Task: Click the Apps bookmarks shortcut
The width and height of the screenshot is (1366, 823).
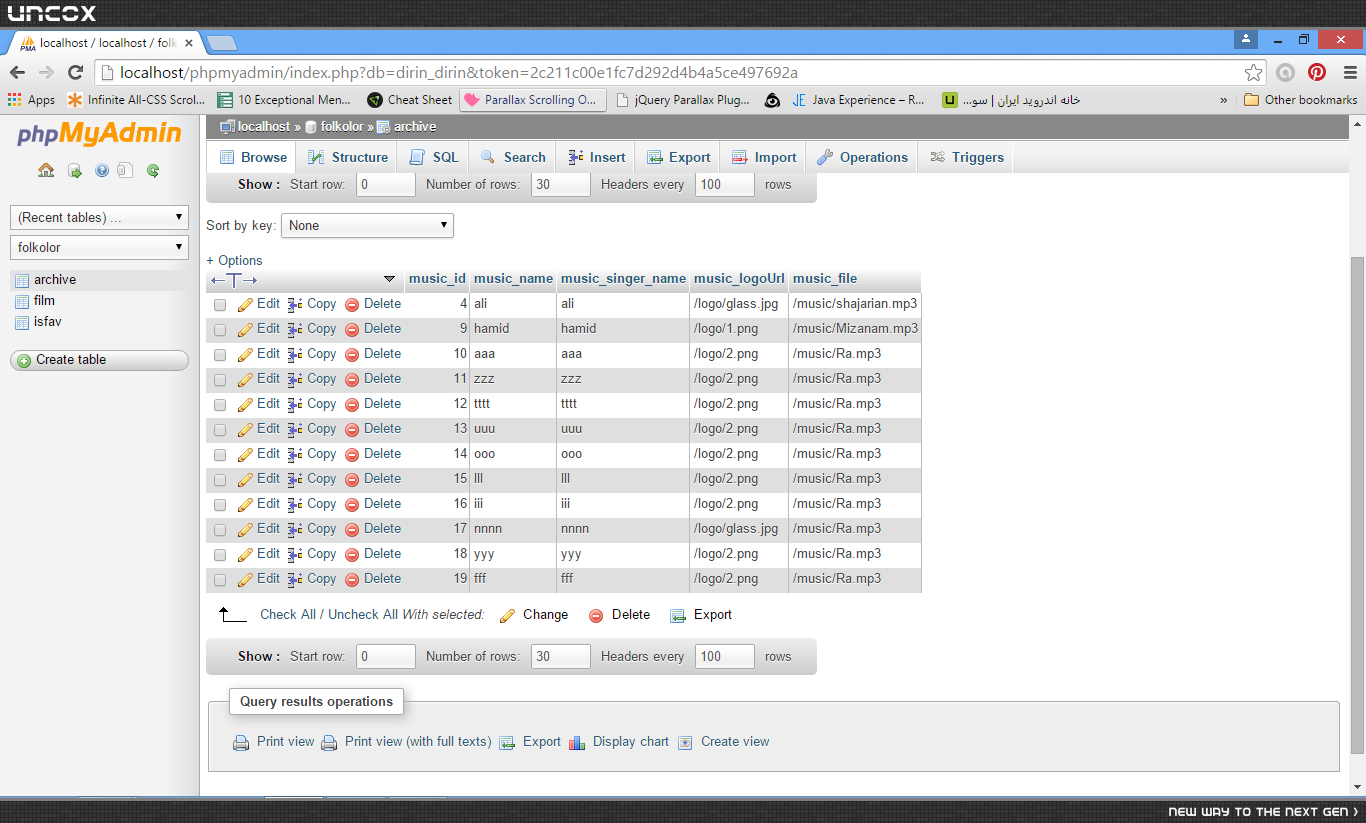Action: pyautogui.click(x=31, y=100)
